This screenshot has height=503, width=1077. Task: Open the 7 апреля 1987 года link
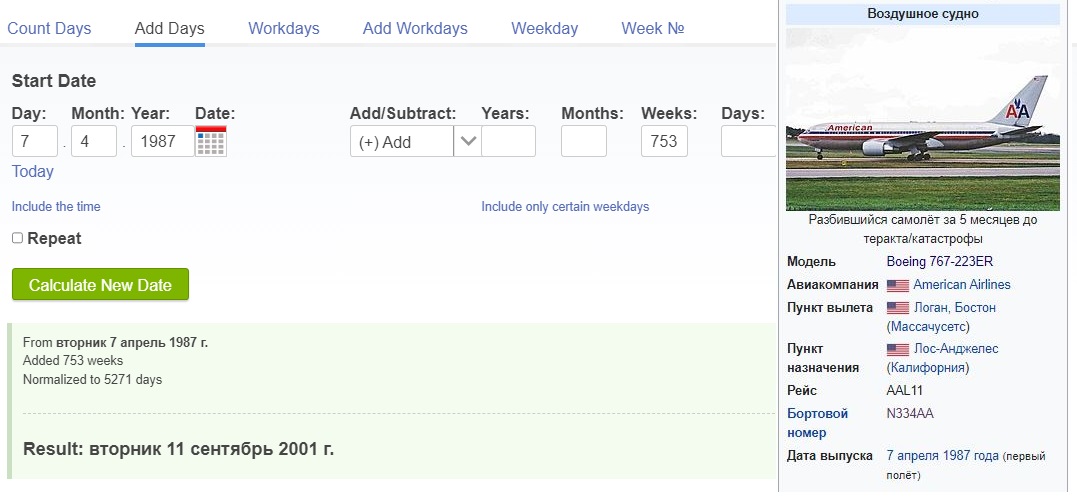click(942, 456)
